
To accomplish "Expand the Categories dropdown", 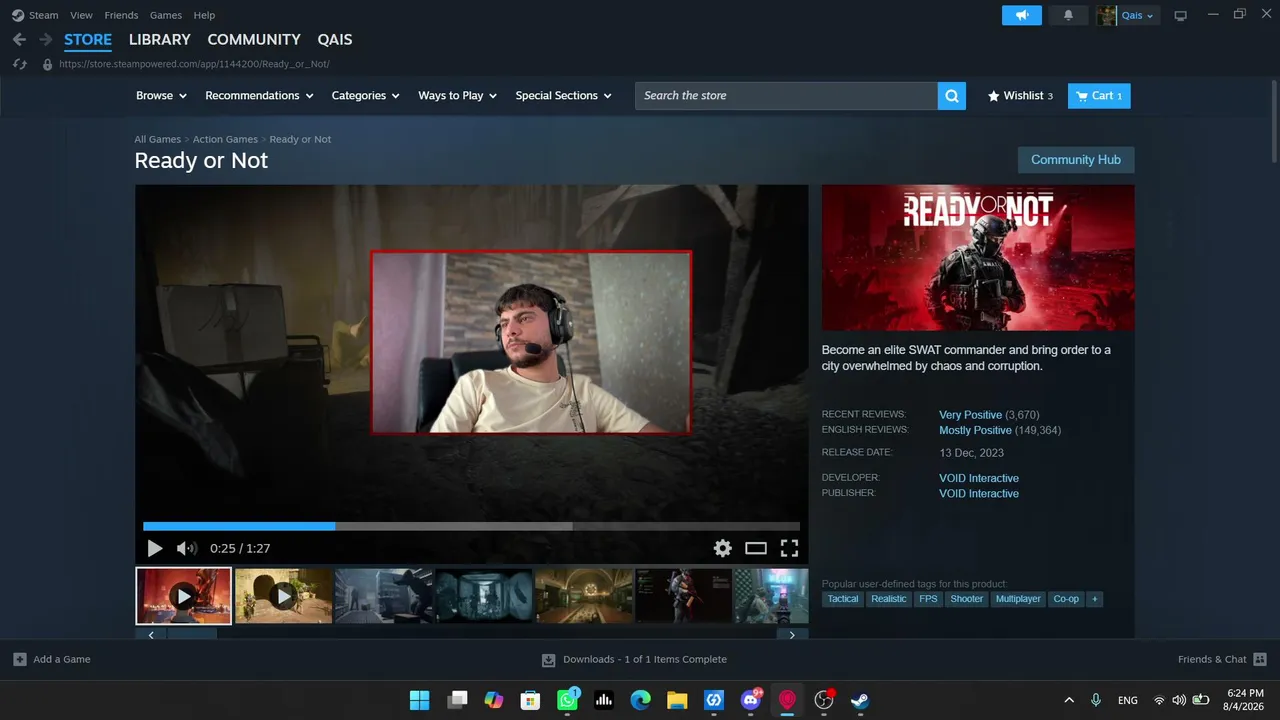I will point(365,96).
